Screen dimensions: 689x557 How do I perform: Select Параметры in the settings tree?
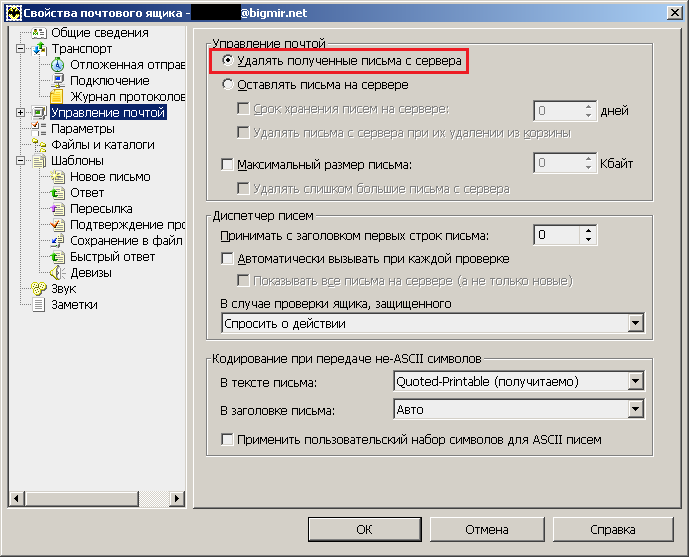tap(82, 128)
